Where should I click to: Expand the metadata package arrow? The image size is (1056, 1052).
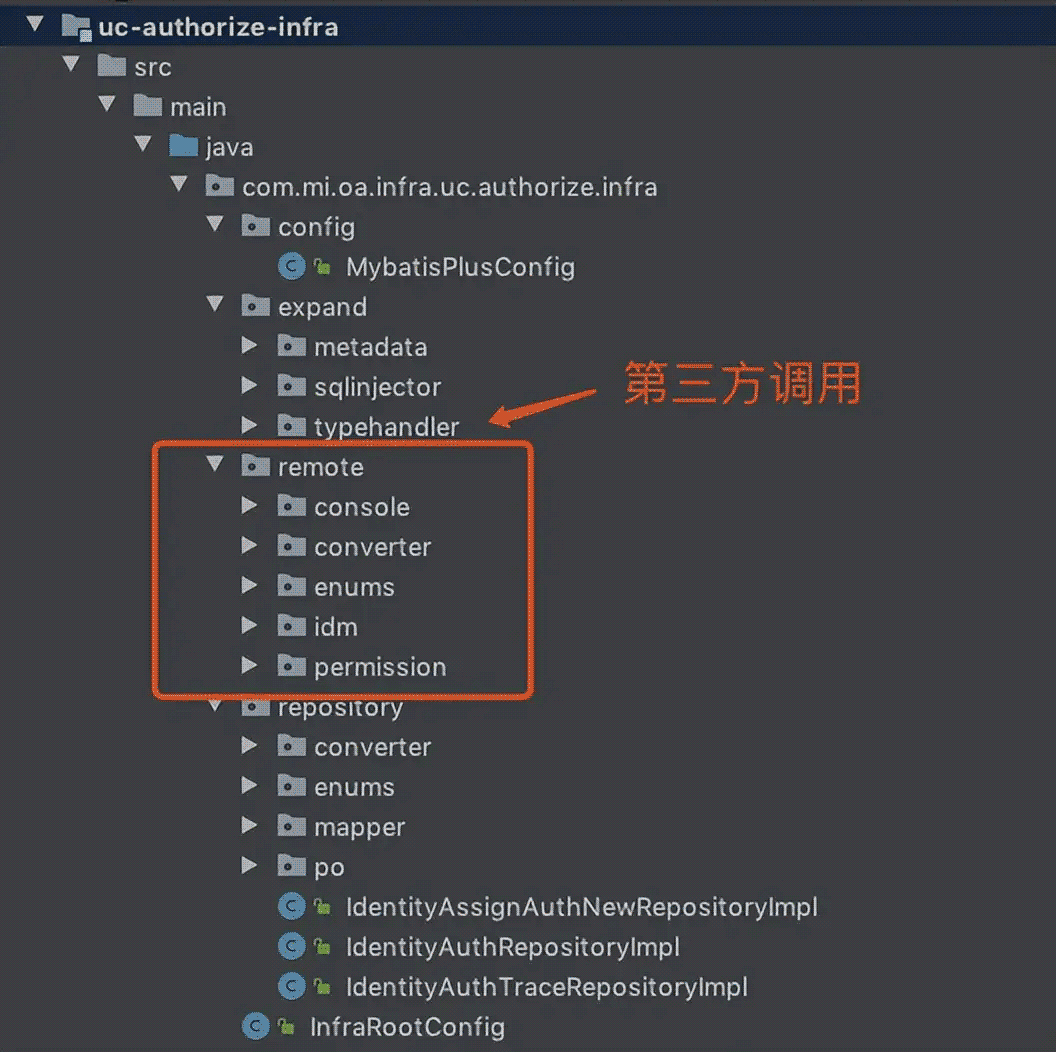249,346
